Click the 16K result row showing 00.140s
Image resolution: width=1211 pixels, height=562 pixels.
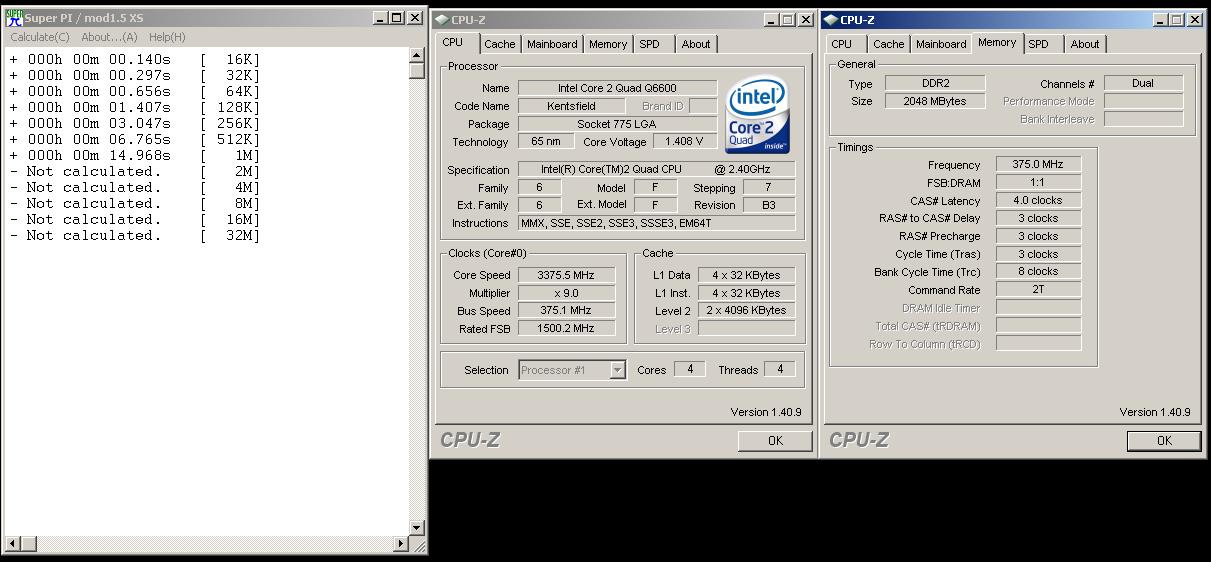(x=135, y=59)
